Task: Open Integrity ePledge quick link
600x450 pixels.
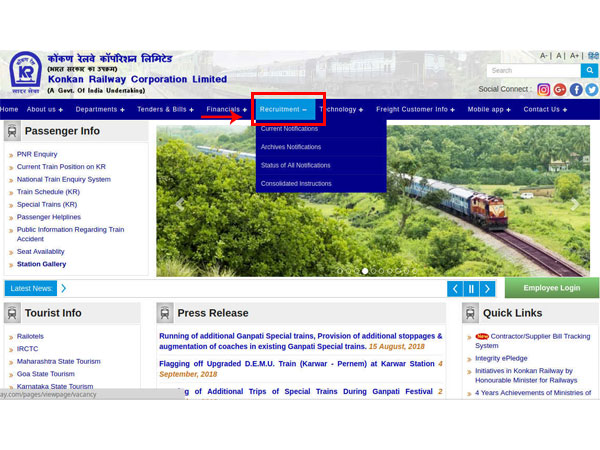Action: pyautogui.click(x=501, y=359)
